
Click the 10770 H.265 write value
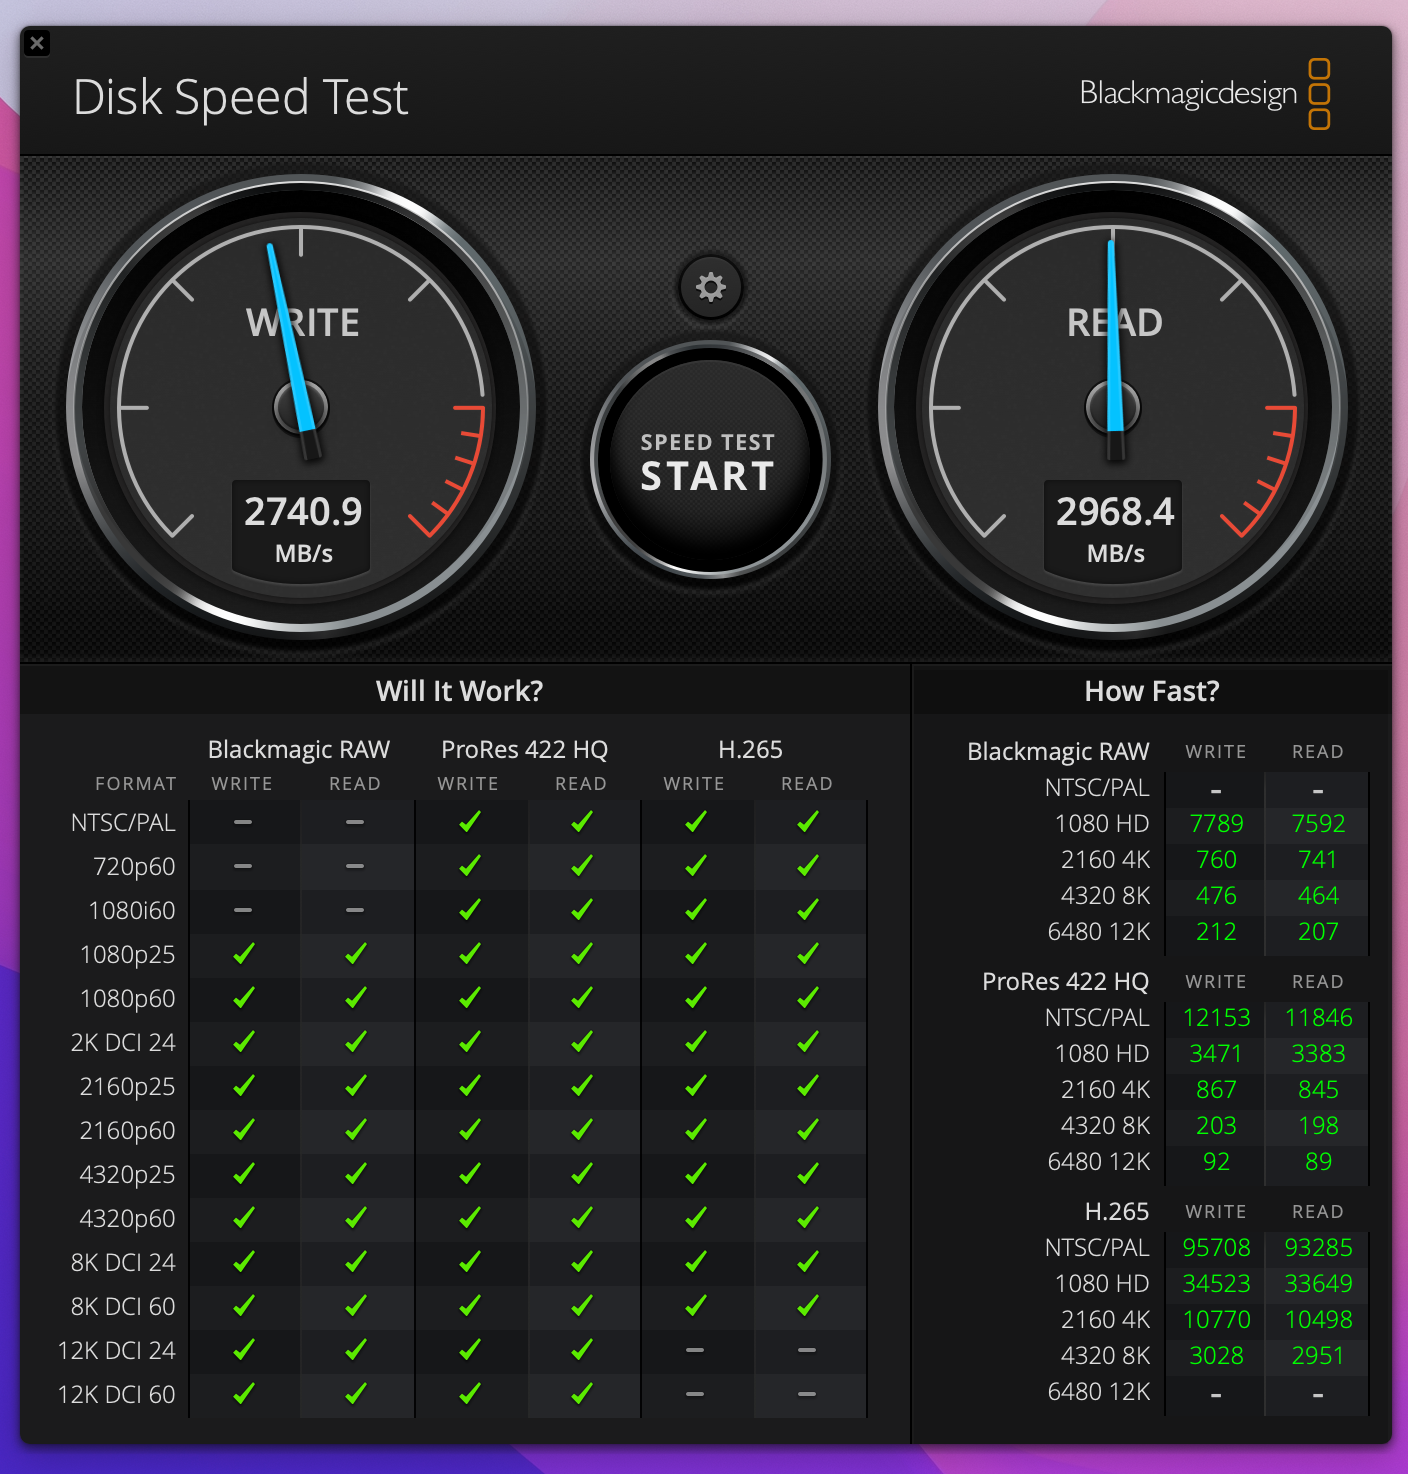1217,1320
